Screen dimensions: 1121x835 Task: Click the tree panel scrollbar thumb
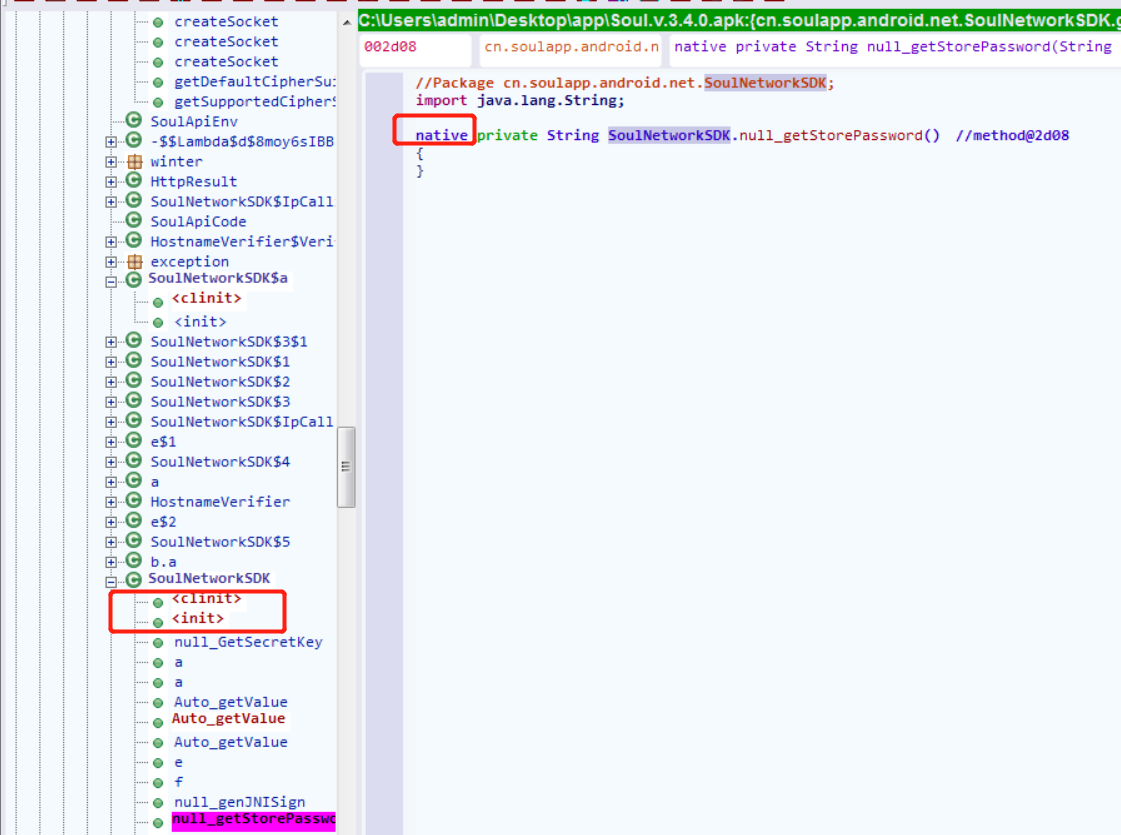pyautogui.click(x=346, y=467)
